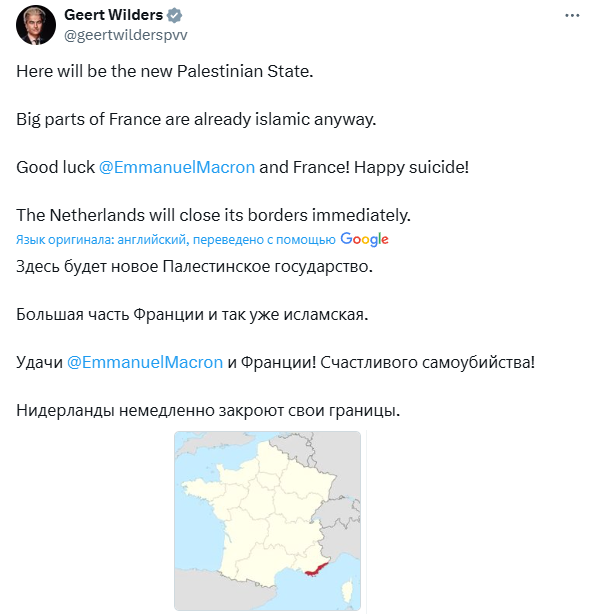The width and height of the screenshot is (614, 614).
Task: Click the 'Язык оригинала: английский' translation notice
Action: click(175, 239)
